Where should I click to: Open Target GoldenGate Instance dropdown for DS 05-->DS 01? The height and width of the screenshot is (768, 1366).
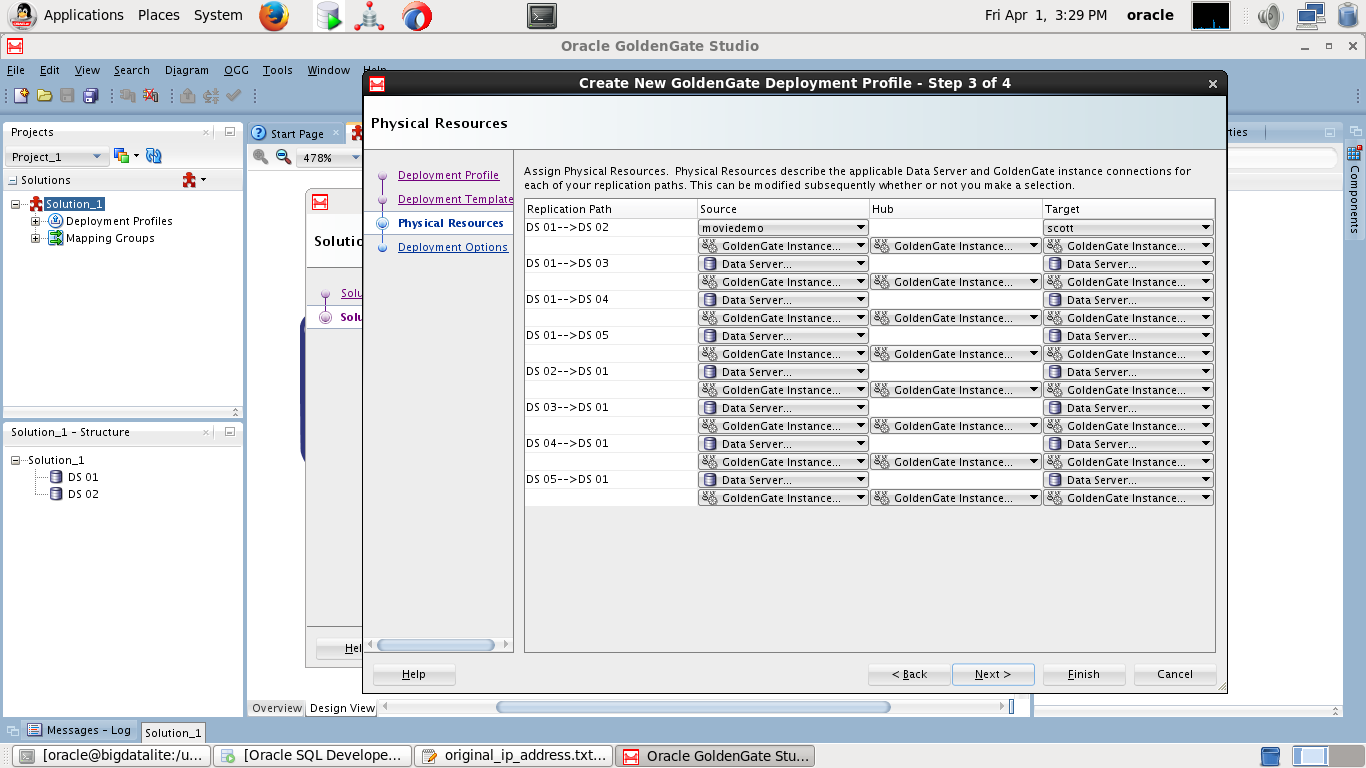pos(1128,498)
